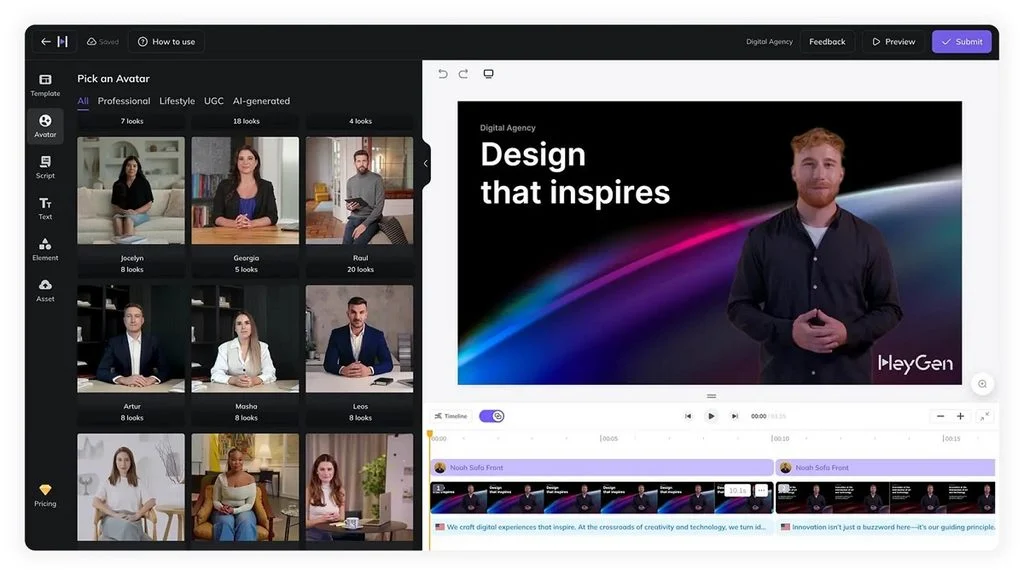Switch to the Lifestyle tab
1024x575 pixels.
coord(177,101)
